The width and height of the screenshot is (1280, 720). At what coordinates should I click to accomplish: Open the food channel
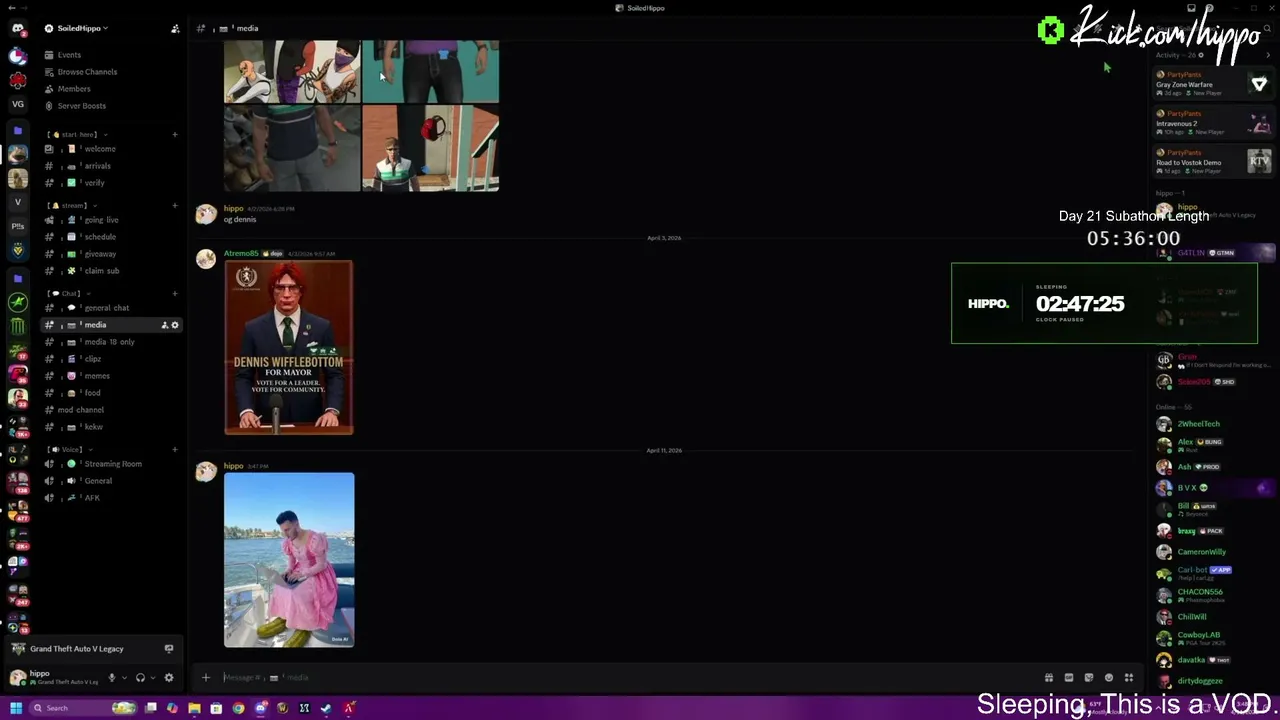[112, 393]
